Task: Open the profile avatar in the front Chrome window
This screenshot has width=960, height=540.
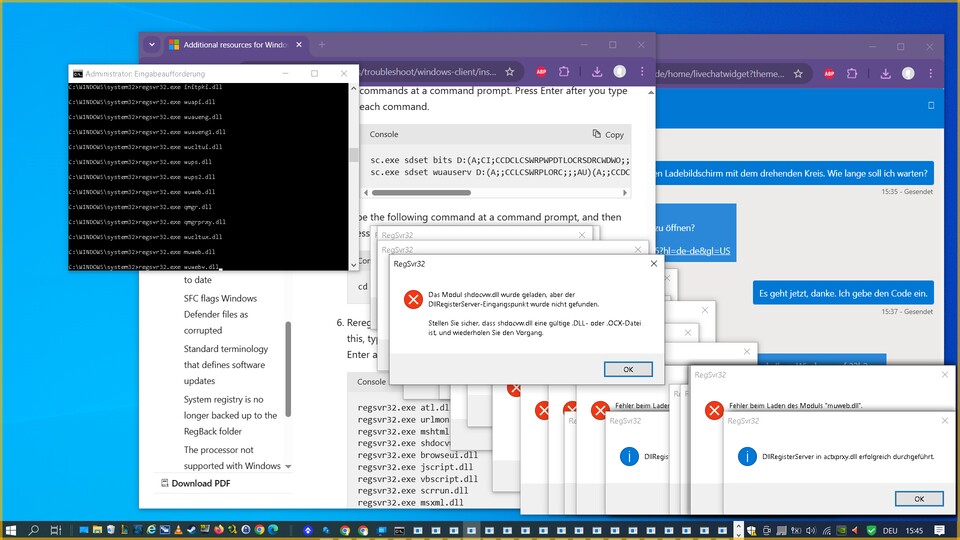Action: (620, 72)
